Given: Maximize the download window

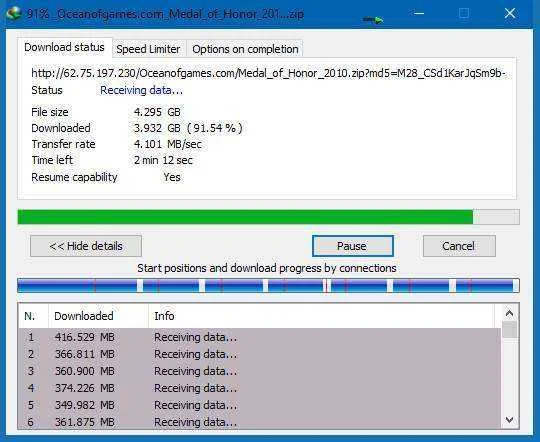Looking at the screenshot, I should coord(464,13).
